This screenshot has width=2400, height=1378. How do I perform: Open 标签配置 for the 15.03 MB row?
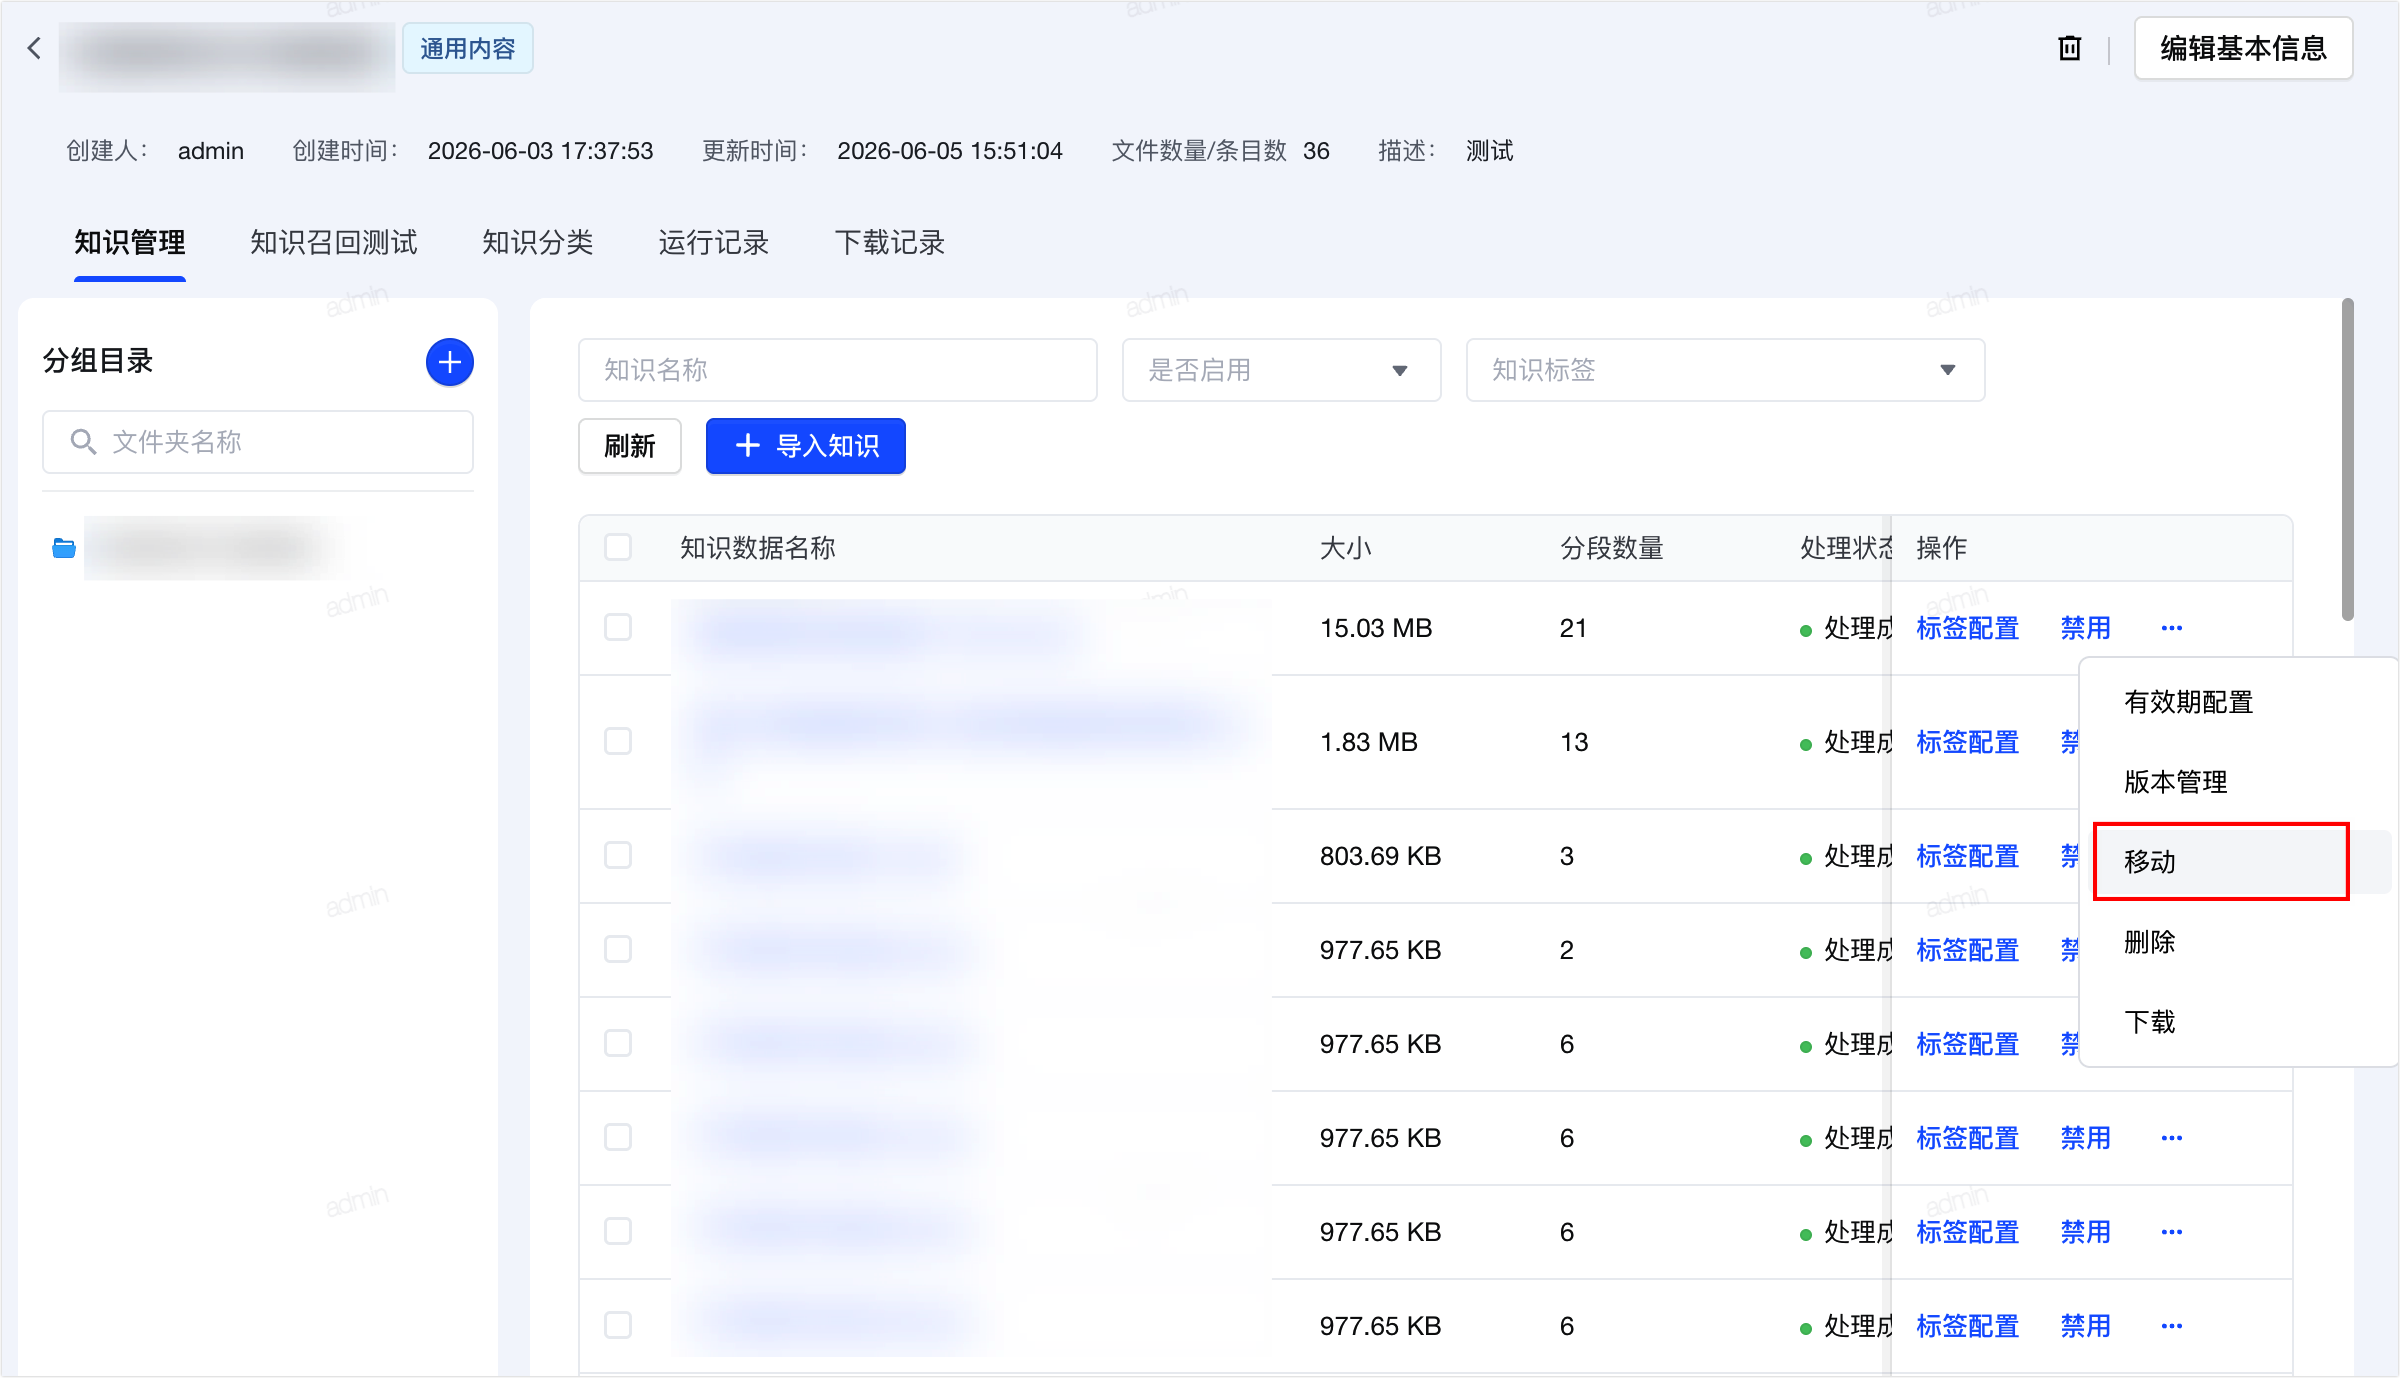1968,628
